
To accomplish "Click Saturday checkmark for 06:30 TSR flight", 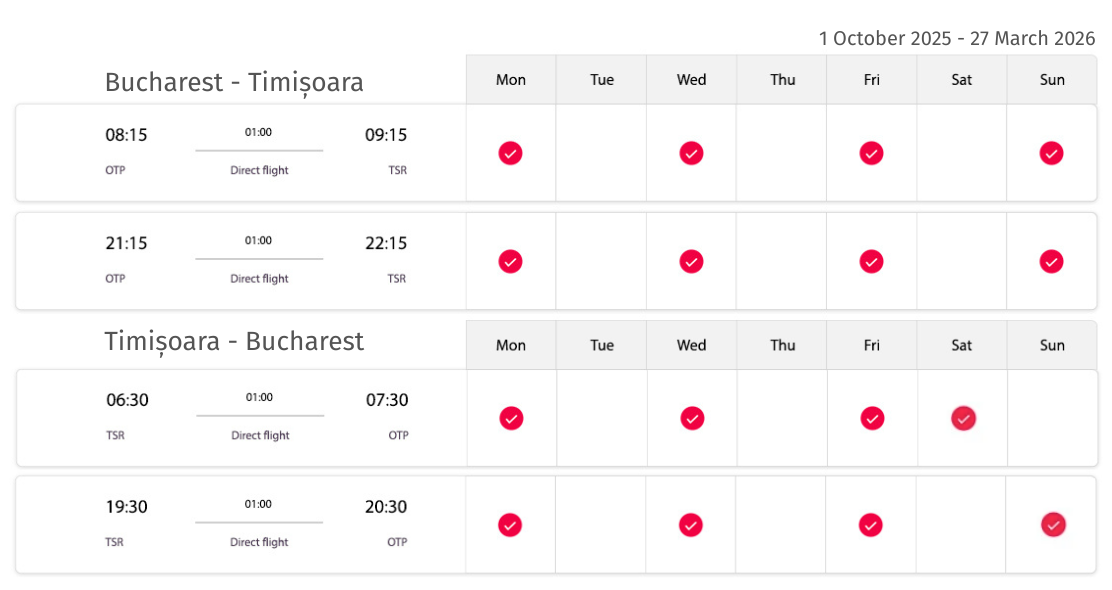I will click(x=963, y=418).
